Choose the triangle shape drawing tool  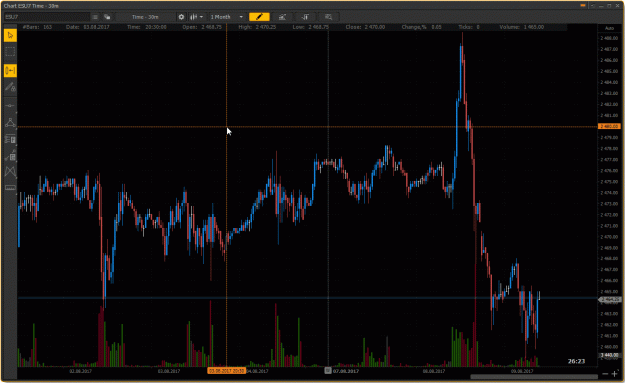click(x=10, y=122)
